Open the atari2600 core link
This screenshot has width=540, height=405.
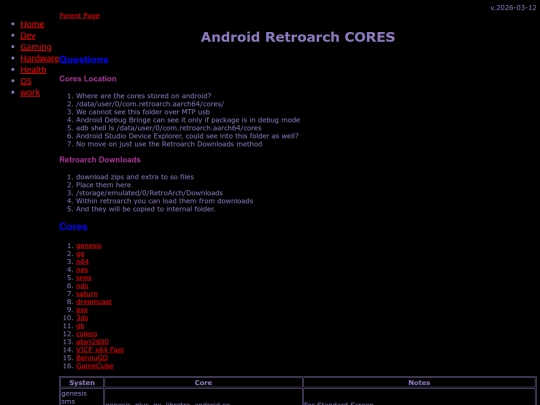pos(92,342)
